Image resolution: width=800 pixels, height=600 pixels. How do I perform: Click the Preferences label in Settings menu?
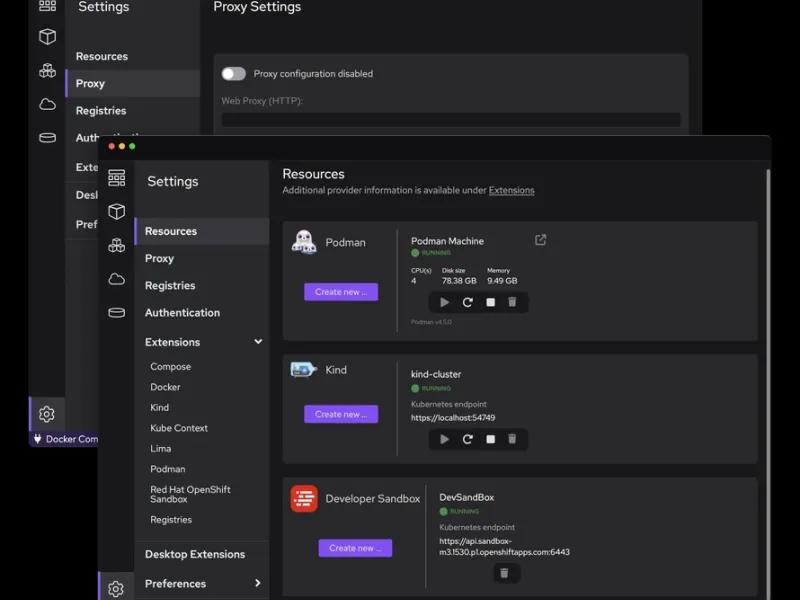coord(176,583)
